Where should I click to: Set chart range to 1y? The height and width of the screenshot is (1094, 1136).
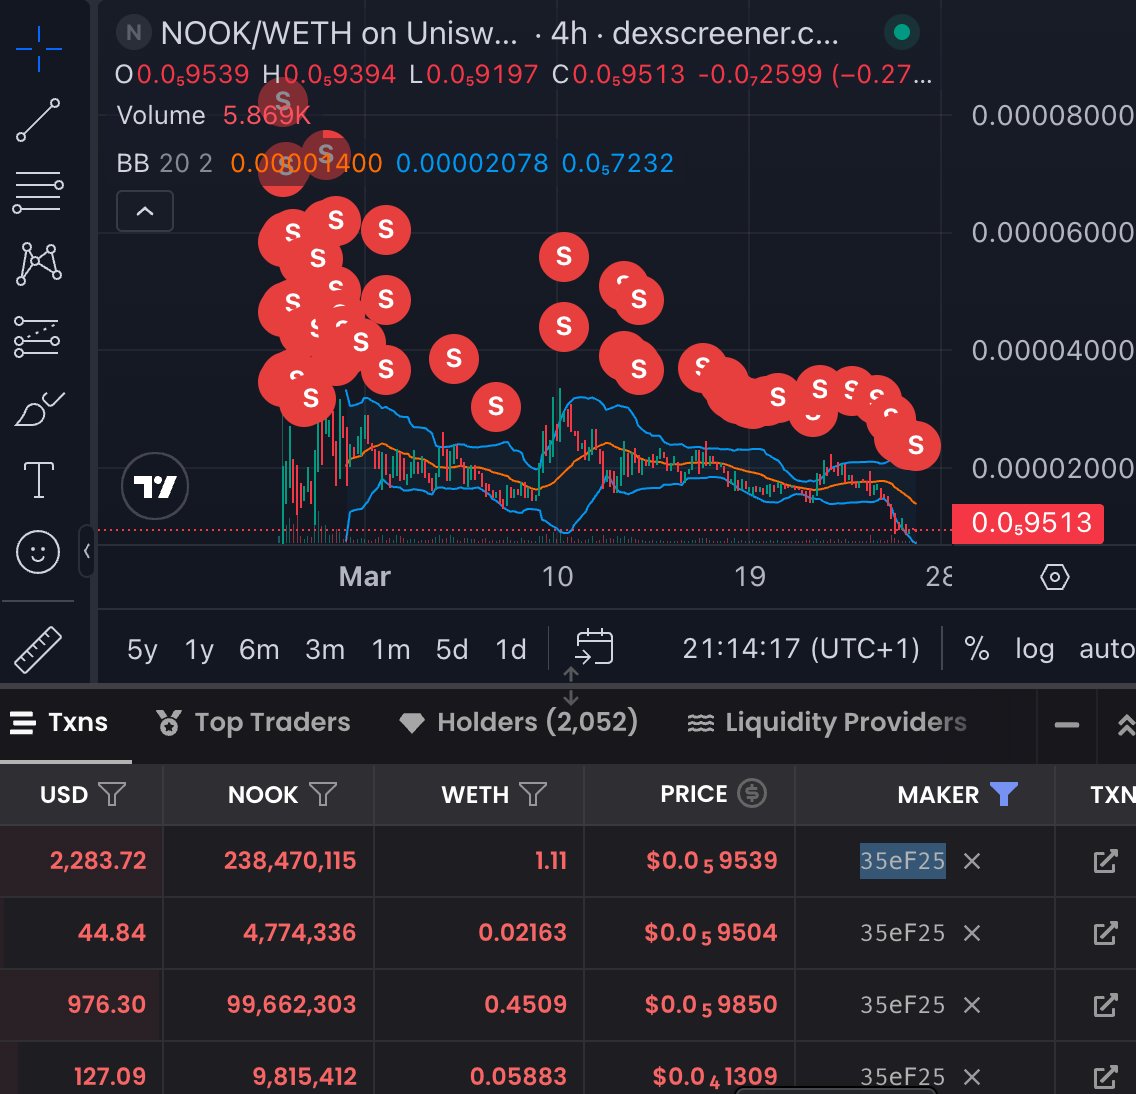[199, 649]
